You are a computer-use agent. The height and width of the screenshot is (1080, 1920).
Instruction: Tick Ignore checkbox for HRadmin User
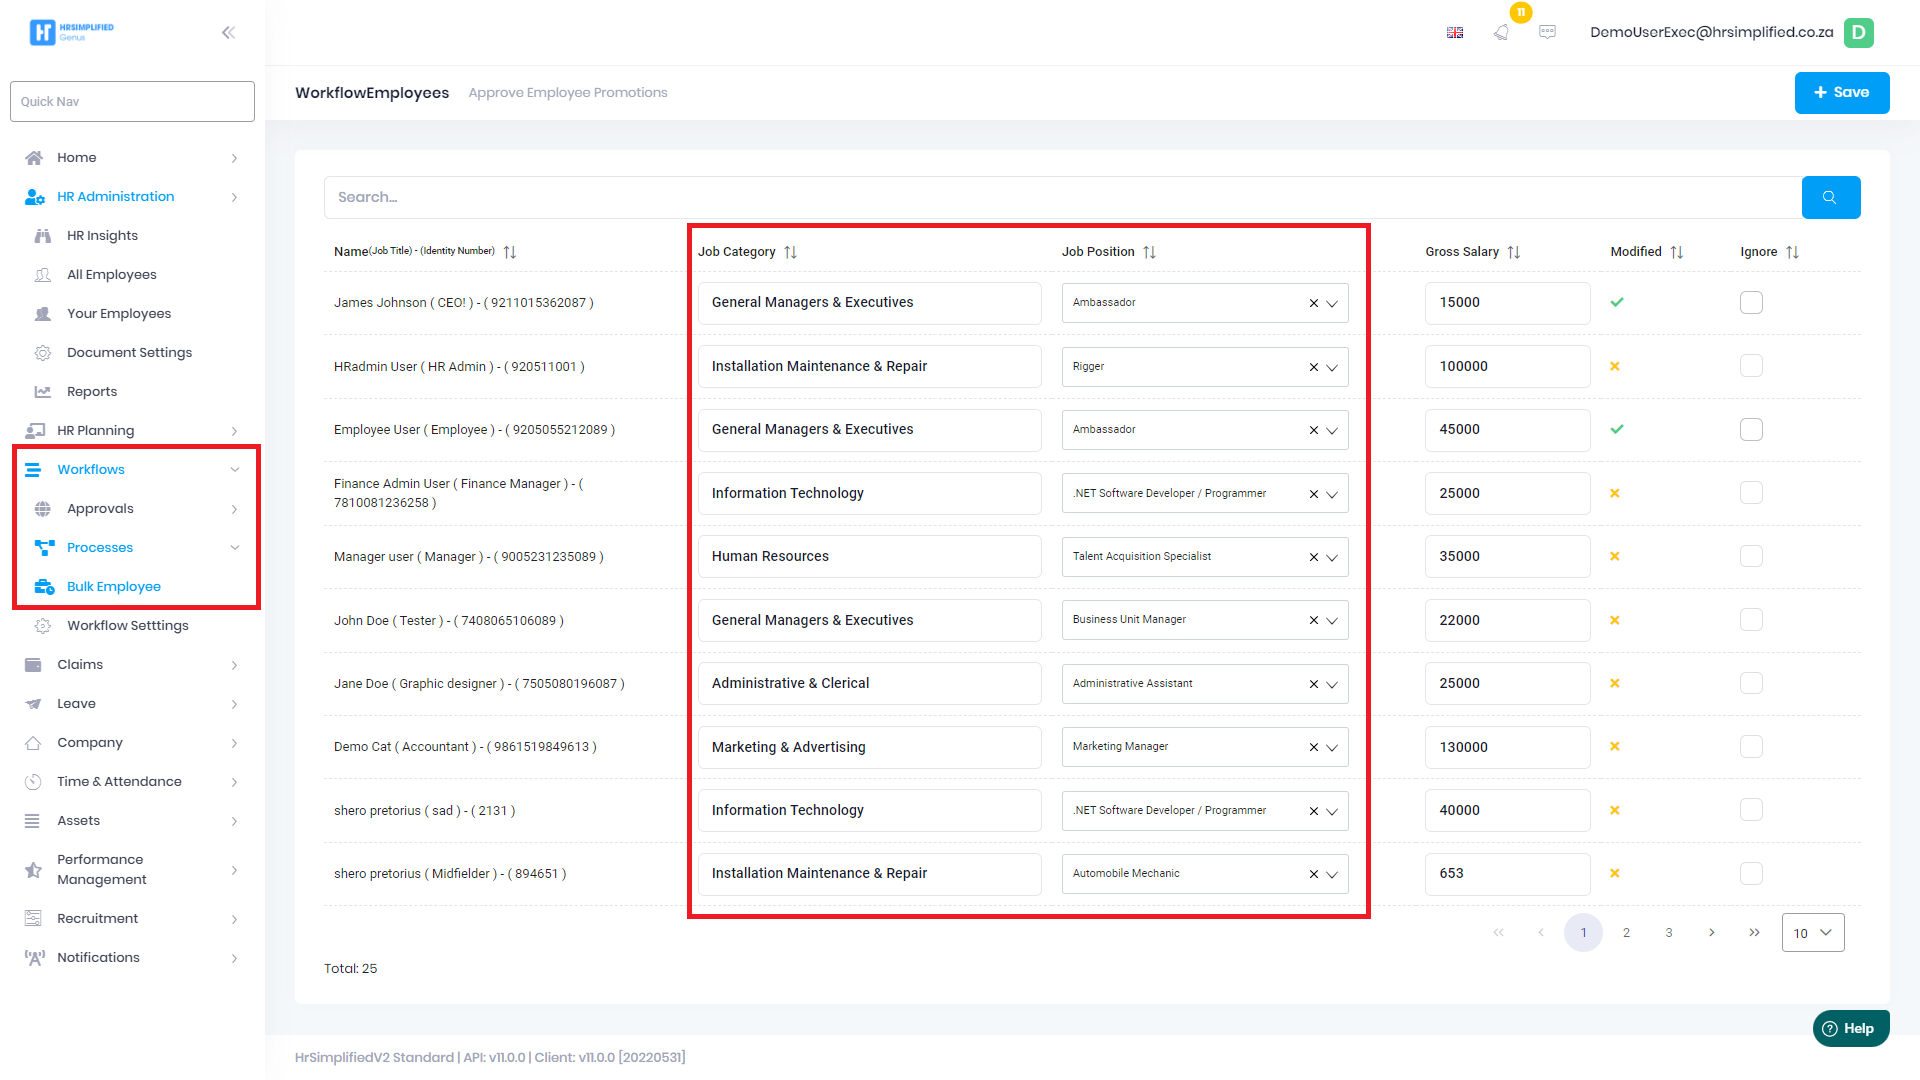coord(1750,366)
